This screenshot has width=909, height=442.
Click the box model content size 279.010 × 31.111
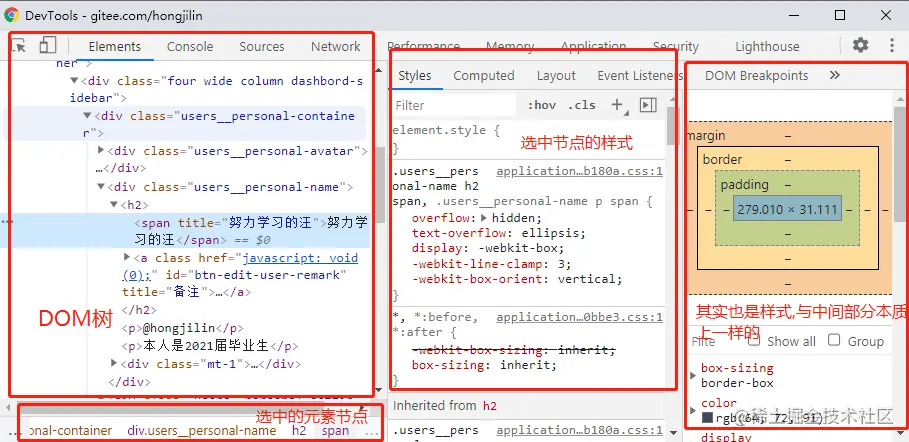coord(787,209)
